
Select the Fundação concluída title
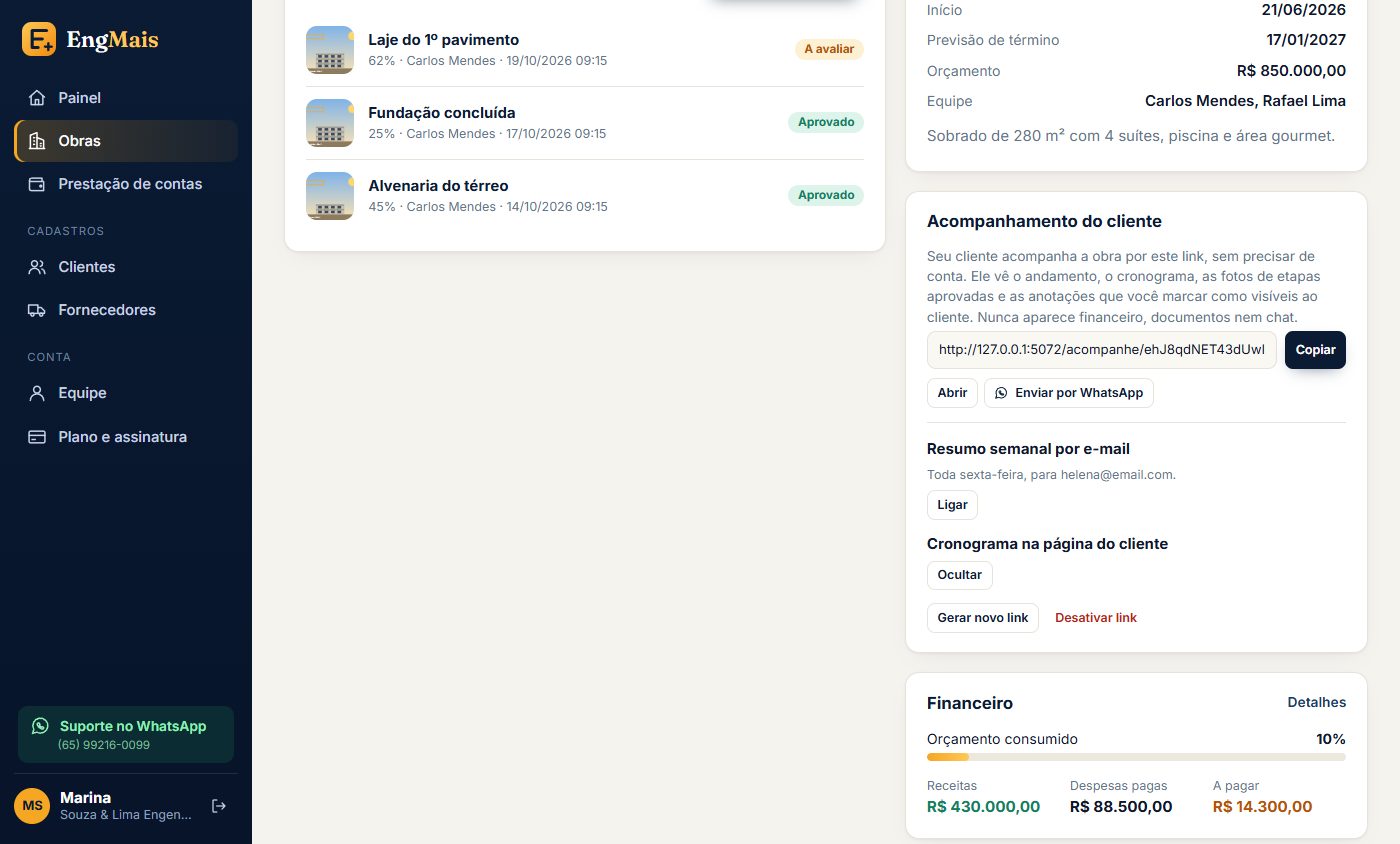click(442, 113)
